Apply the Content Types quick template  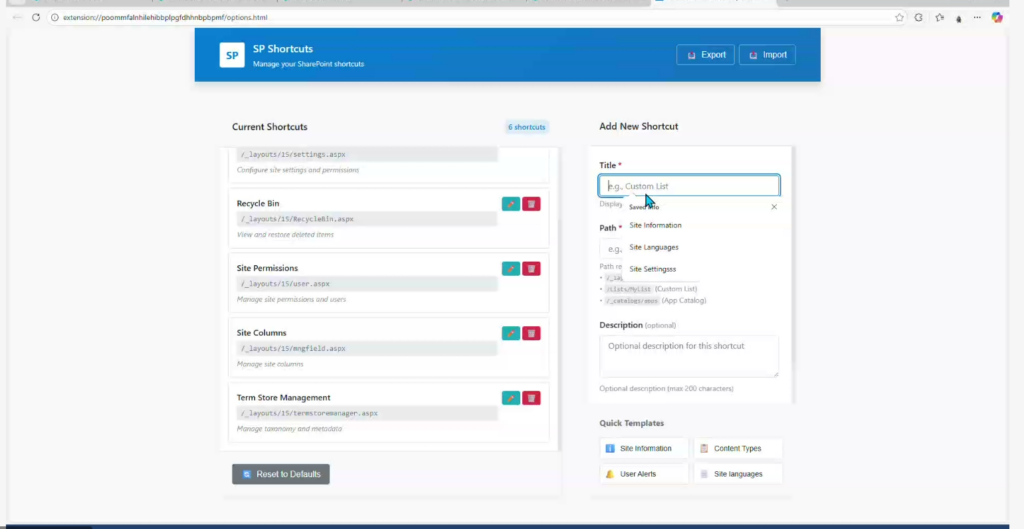pyautogui.click(x=738, y=449)
